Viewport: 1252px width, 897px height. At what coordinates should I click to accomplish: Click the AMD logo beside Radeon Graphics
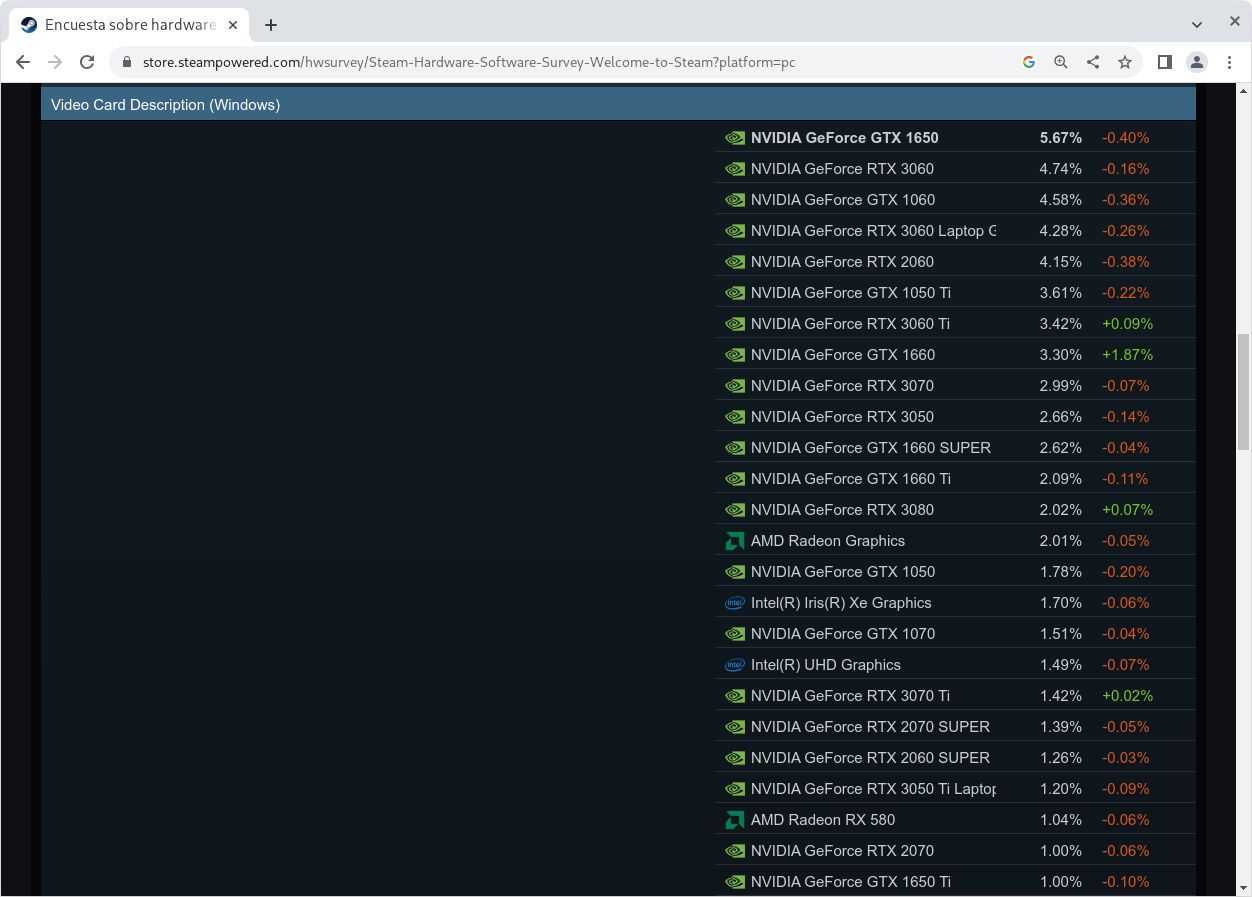735,541
